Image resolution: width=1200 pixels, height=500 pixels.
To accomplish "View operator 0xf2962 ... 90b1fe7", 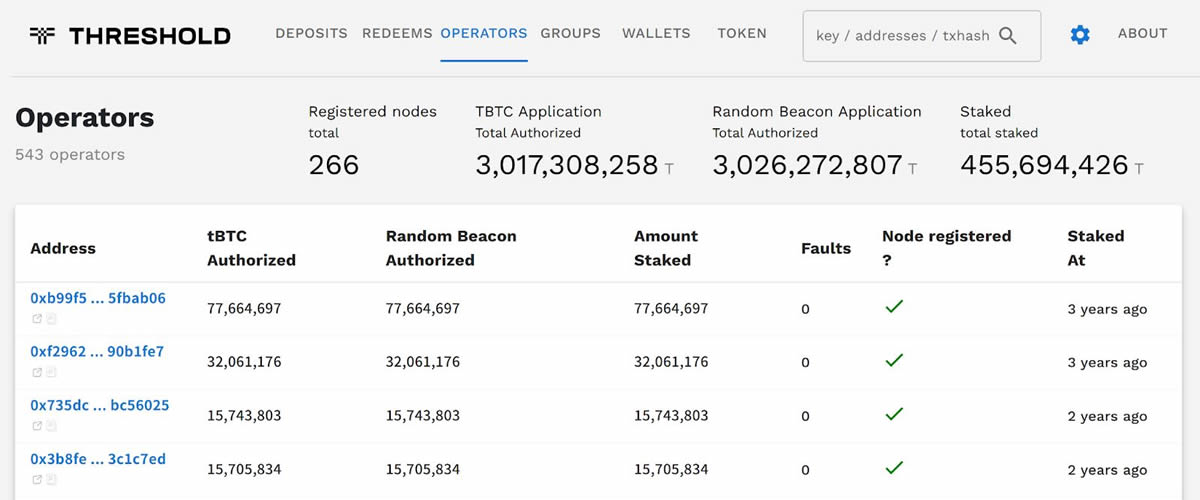I will (x=97, y=352).
